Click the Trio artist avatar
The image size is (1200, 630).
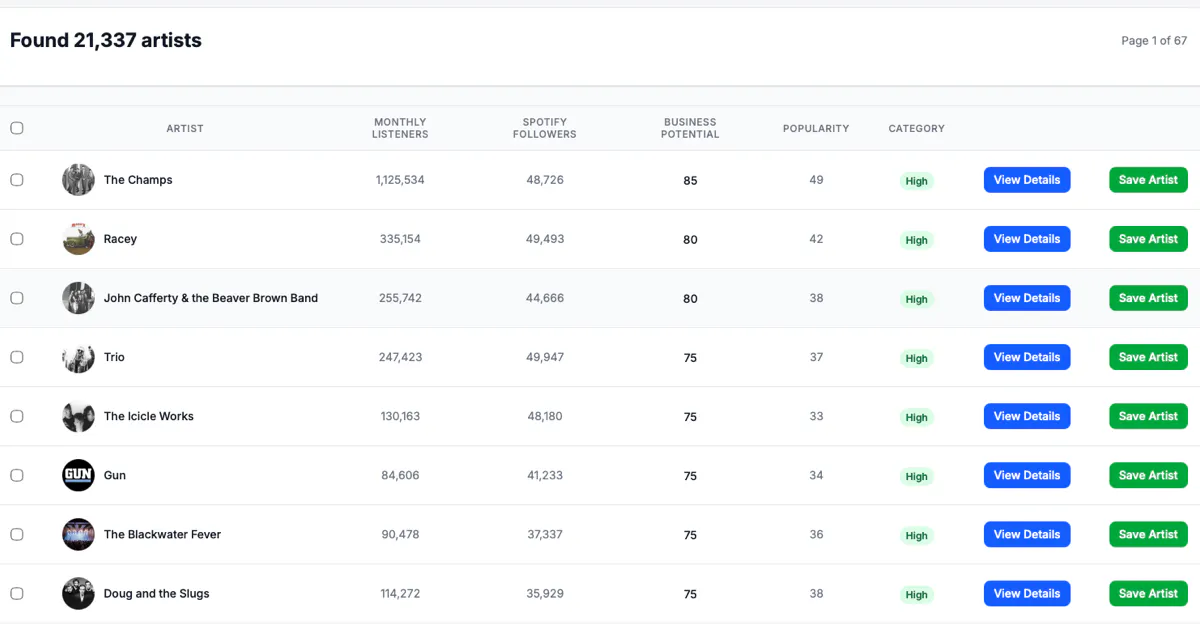point(78,357)
